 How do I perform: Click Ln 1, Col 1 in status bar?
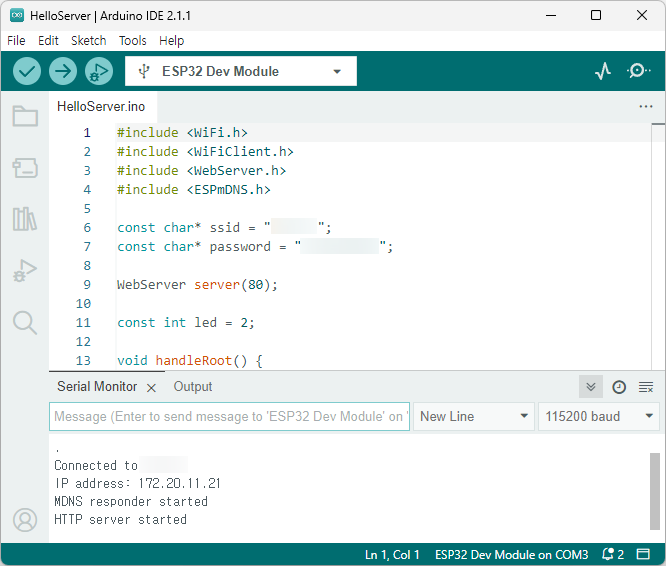pyautogui.click(x=392, y=555)
